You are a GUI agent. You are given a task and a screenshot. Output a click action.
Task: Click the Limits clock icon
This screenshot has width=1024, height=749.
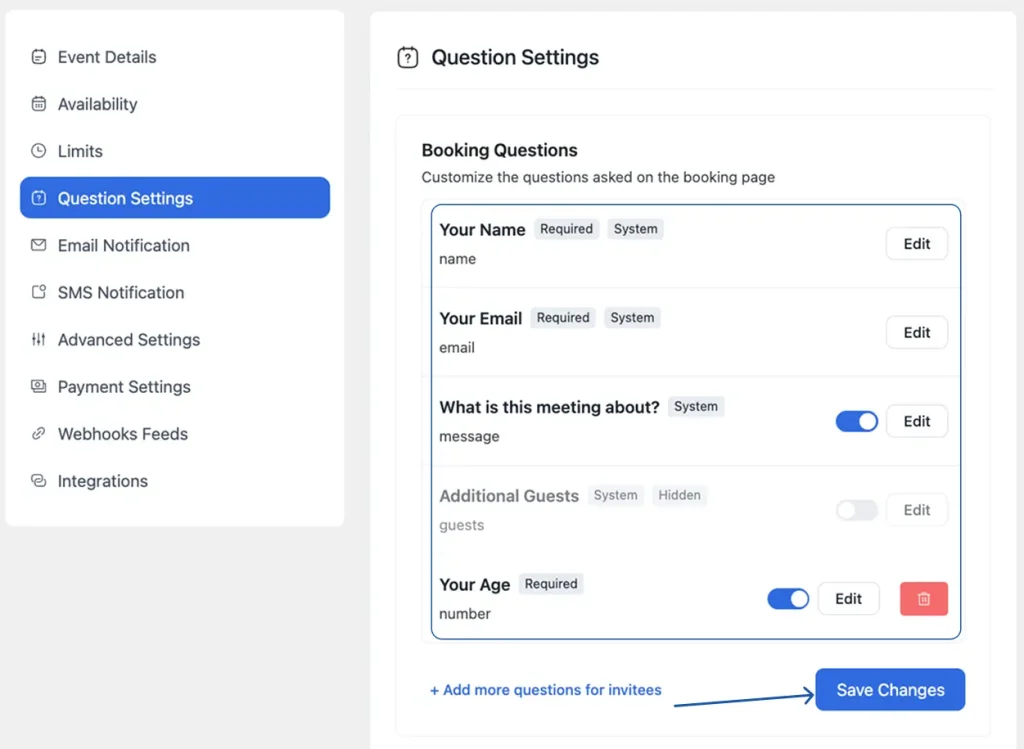pos(40,150)
